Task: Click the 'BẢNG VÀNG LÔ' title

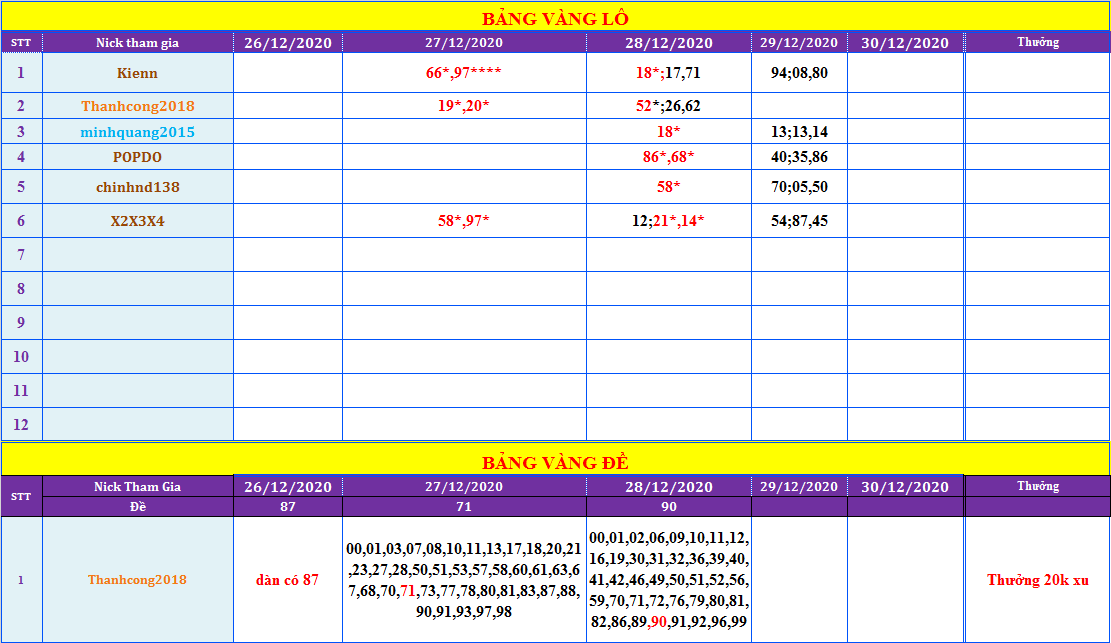Action: click(x=555, y=18)
